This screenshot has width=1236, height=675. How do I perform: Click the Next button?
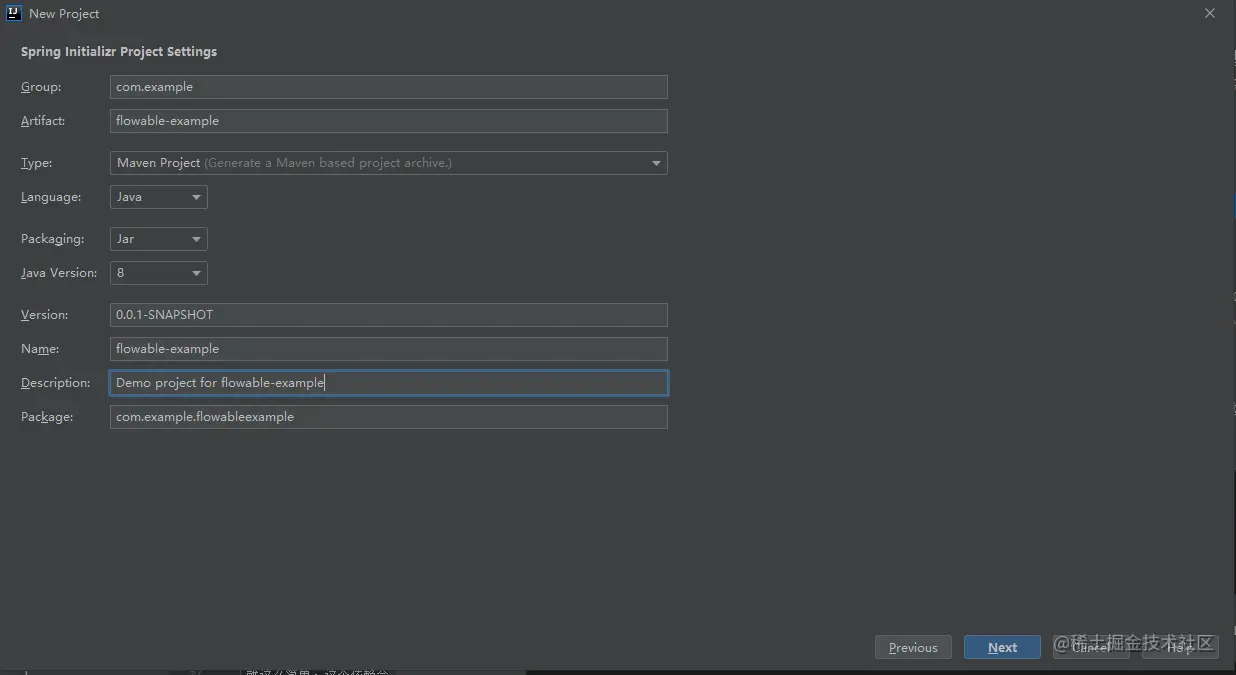tap(1002, 647)
